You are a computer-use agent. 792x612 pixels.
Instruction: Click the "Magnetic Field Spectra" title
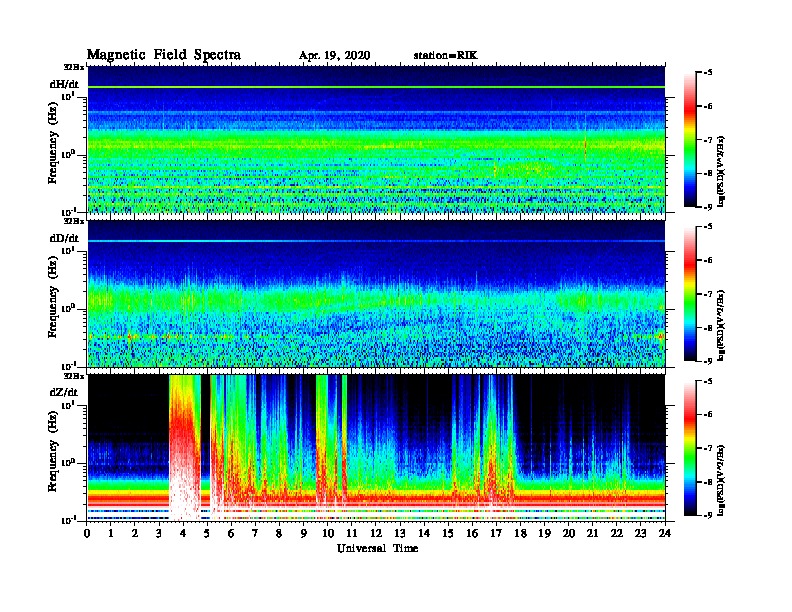(164, 55)
